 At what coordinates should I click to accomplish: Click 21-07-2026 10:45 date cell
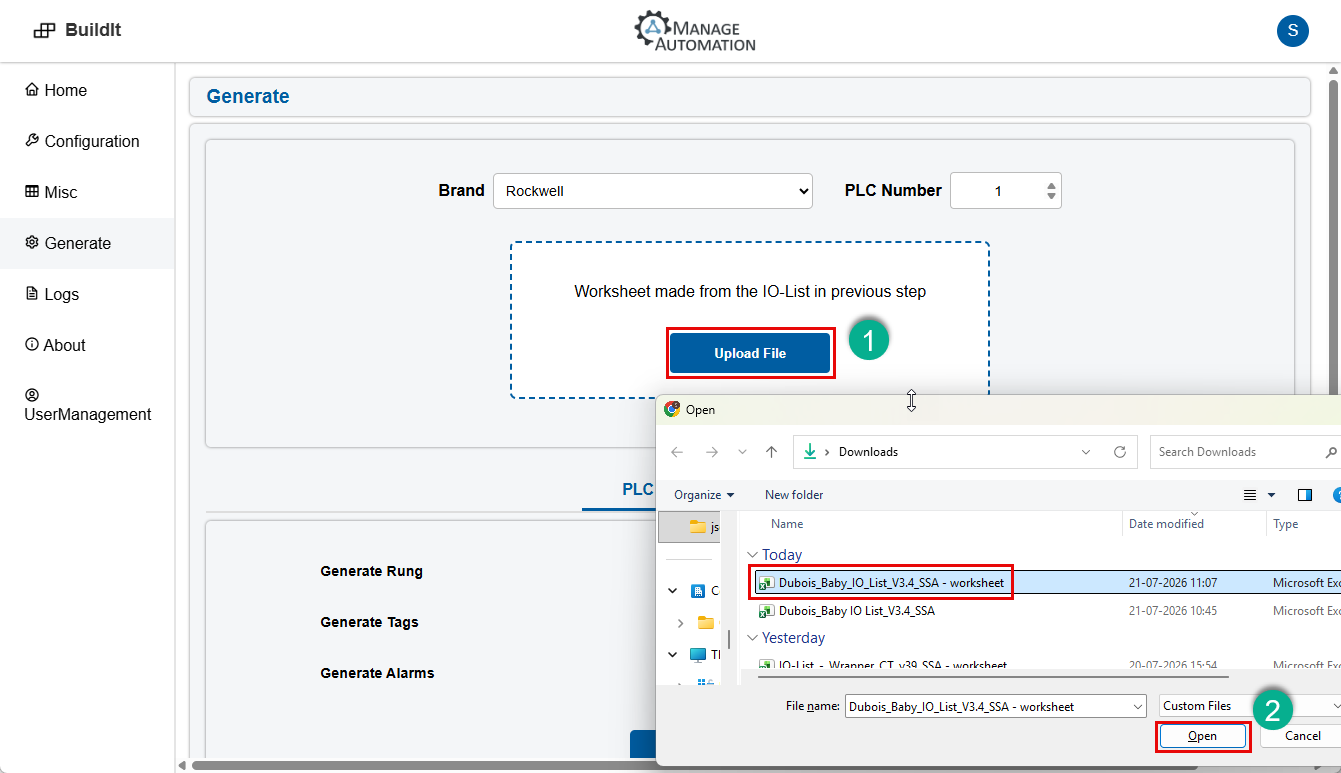click(1173, 610)
